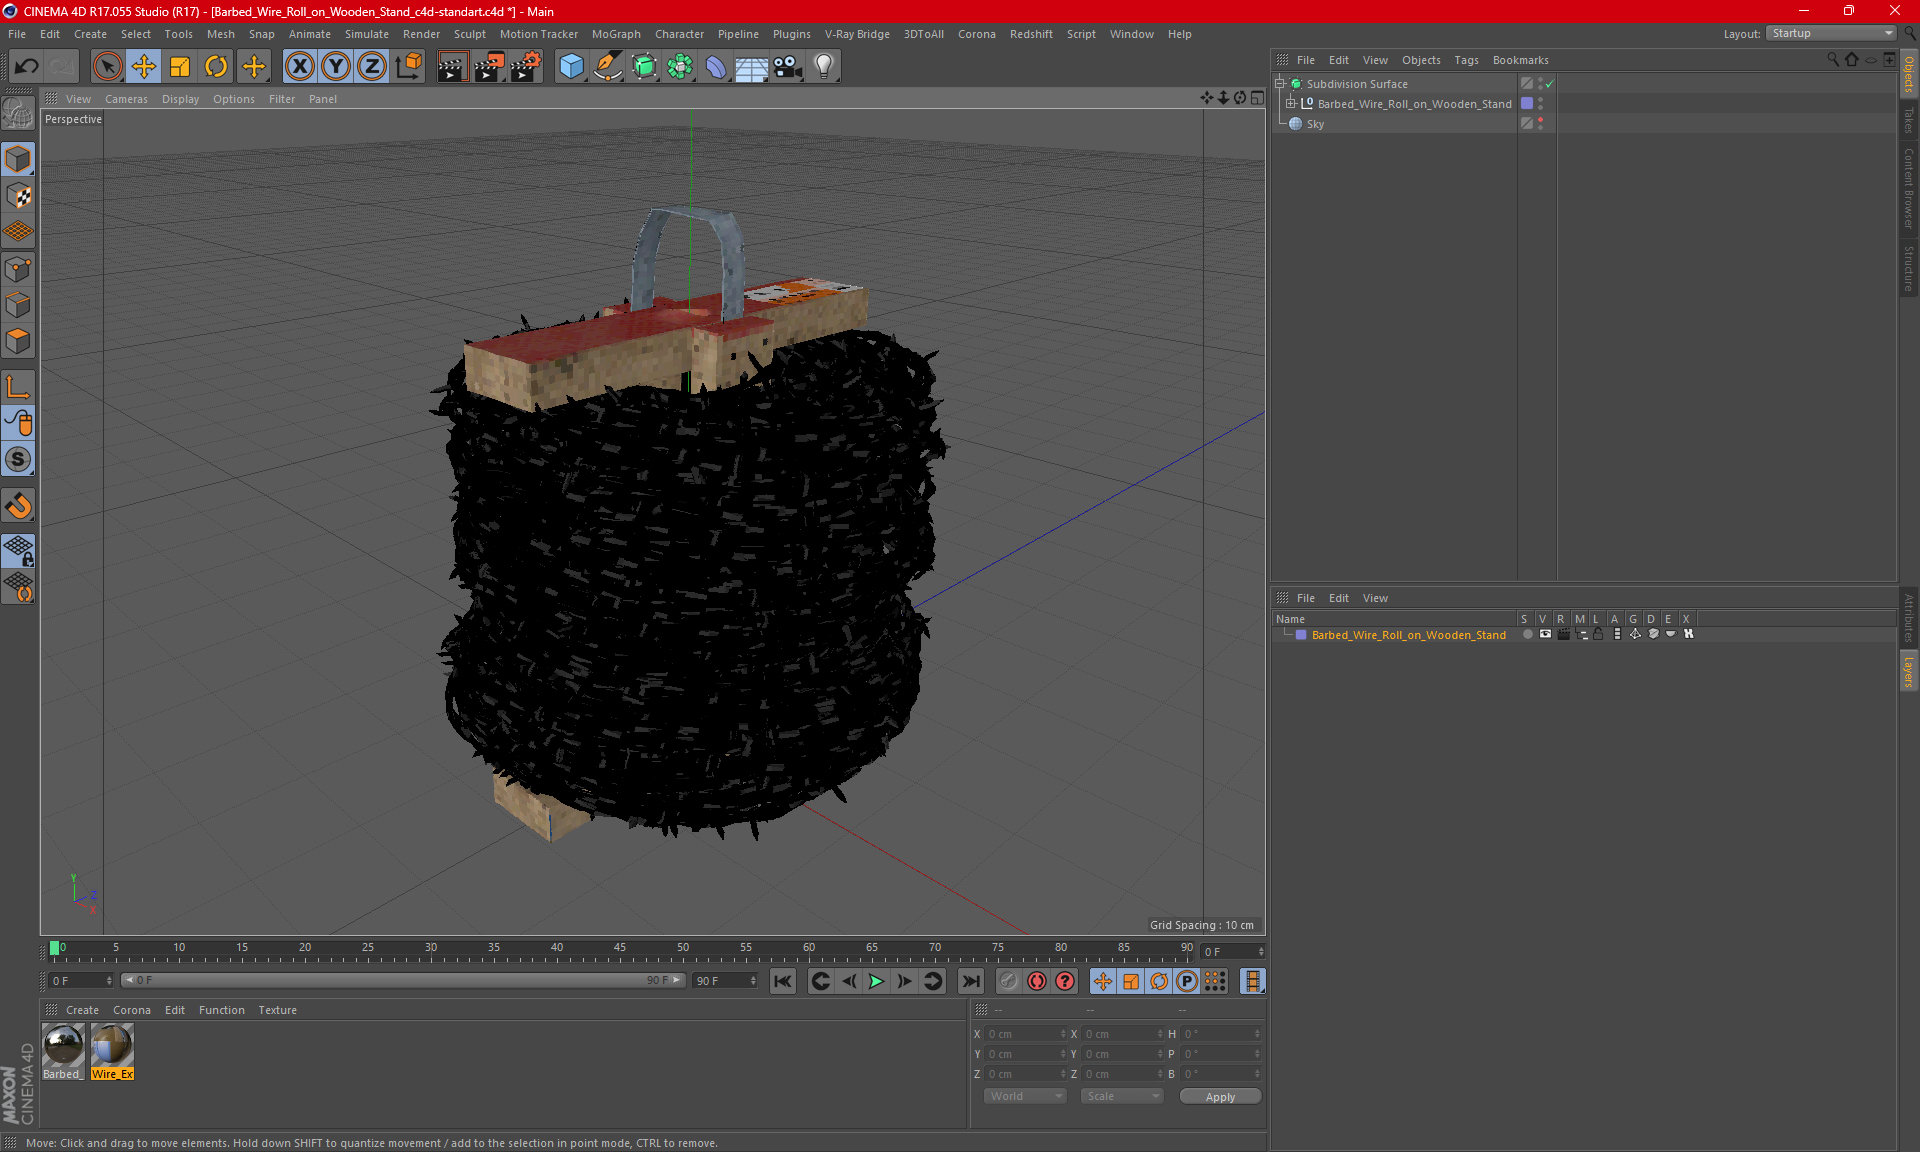Image resolution: width=1920 pixels, height=1152 pixels.
Task: Click the Array modeling object icon
Action: pos(680,66)
